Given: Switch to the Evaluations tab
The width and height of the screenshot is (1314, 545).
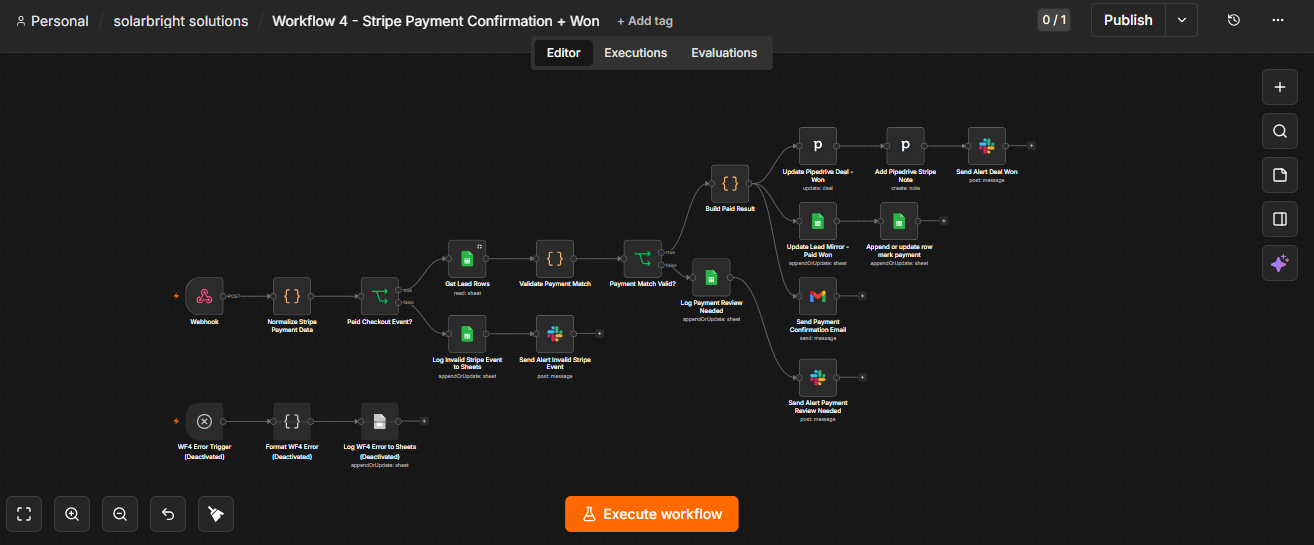Looking at the screenshot, I should point(724,53).
